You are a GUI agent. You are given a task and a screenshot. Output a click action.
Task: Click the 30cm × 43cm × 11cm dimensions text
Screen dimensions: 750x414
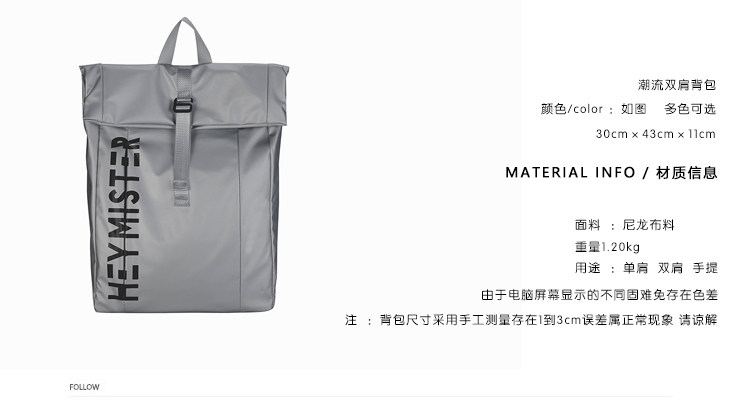click(656, 134)
